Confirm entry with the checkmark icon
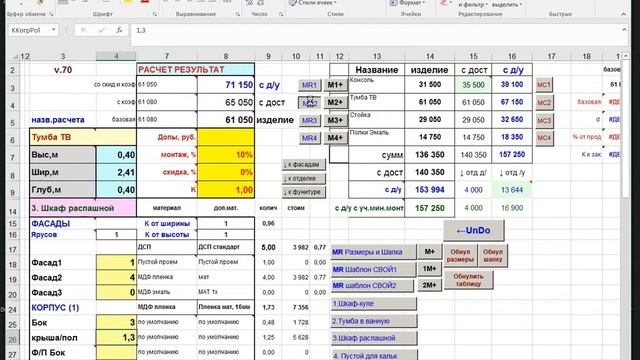640x360 pixels. 101,30
